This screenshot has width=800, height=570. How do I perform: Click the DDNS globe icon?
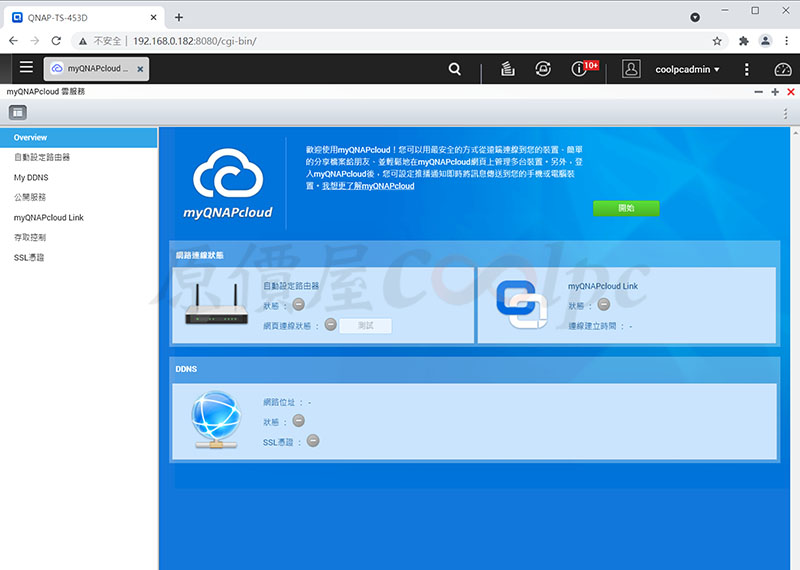216,419
